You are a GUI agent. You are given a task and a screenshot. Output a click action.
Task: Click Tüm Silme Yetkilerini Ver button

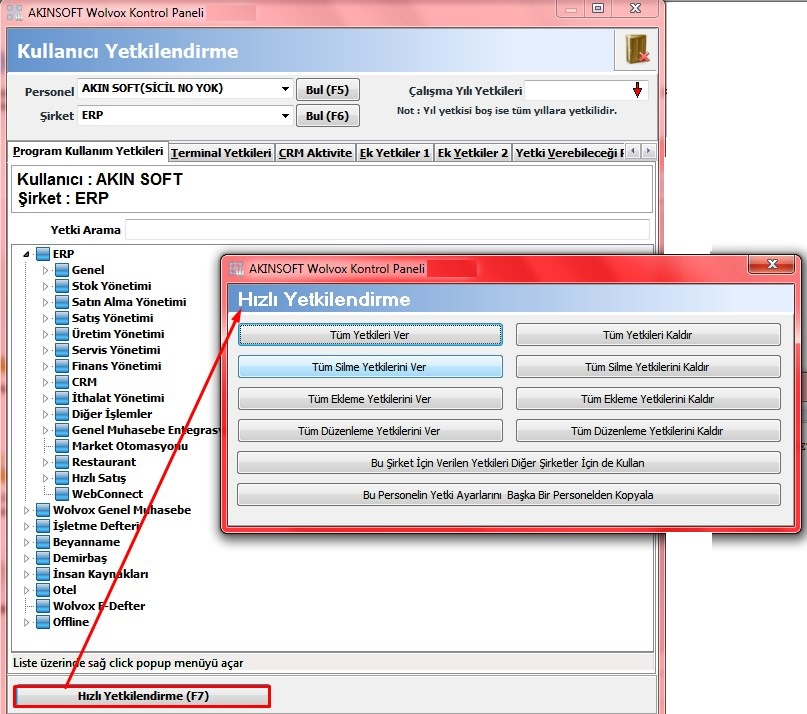click(370, 367)
